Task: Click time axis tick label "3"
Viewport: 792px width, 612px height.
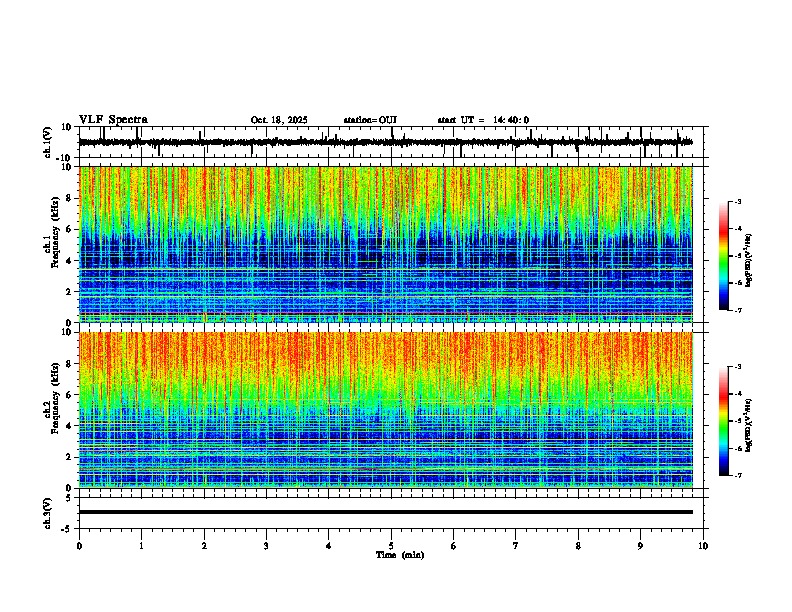Action: coord(266,546)
